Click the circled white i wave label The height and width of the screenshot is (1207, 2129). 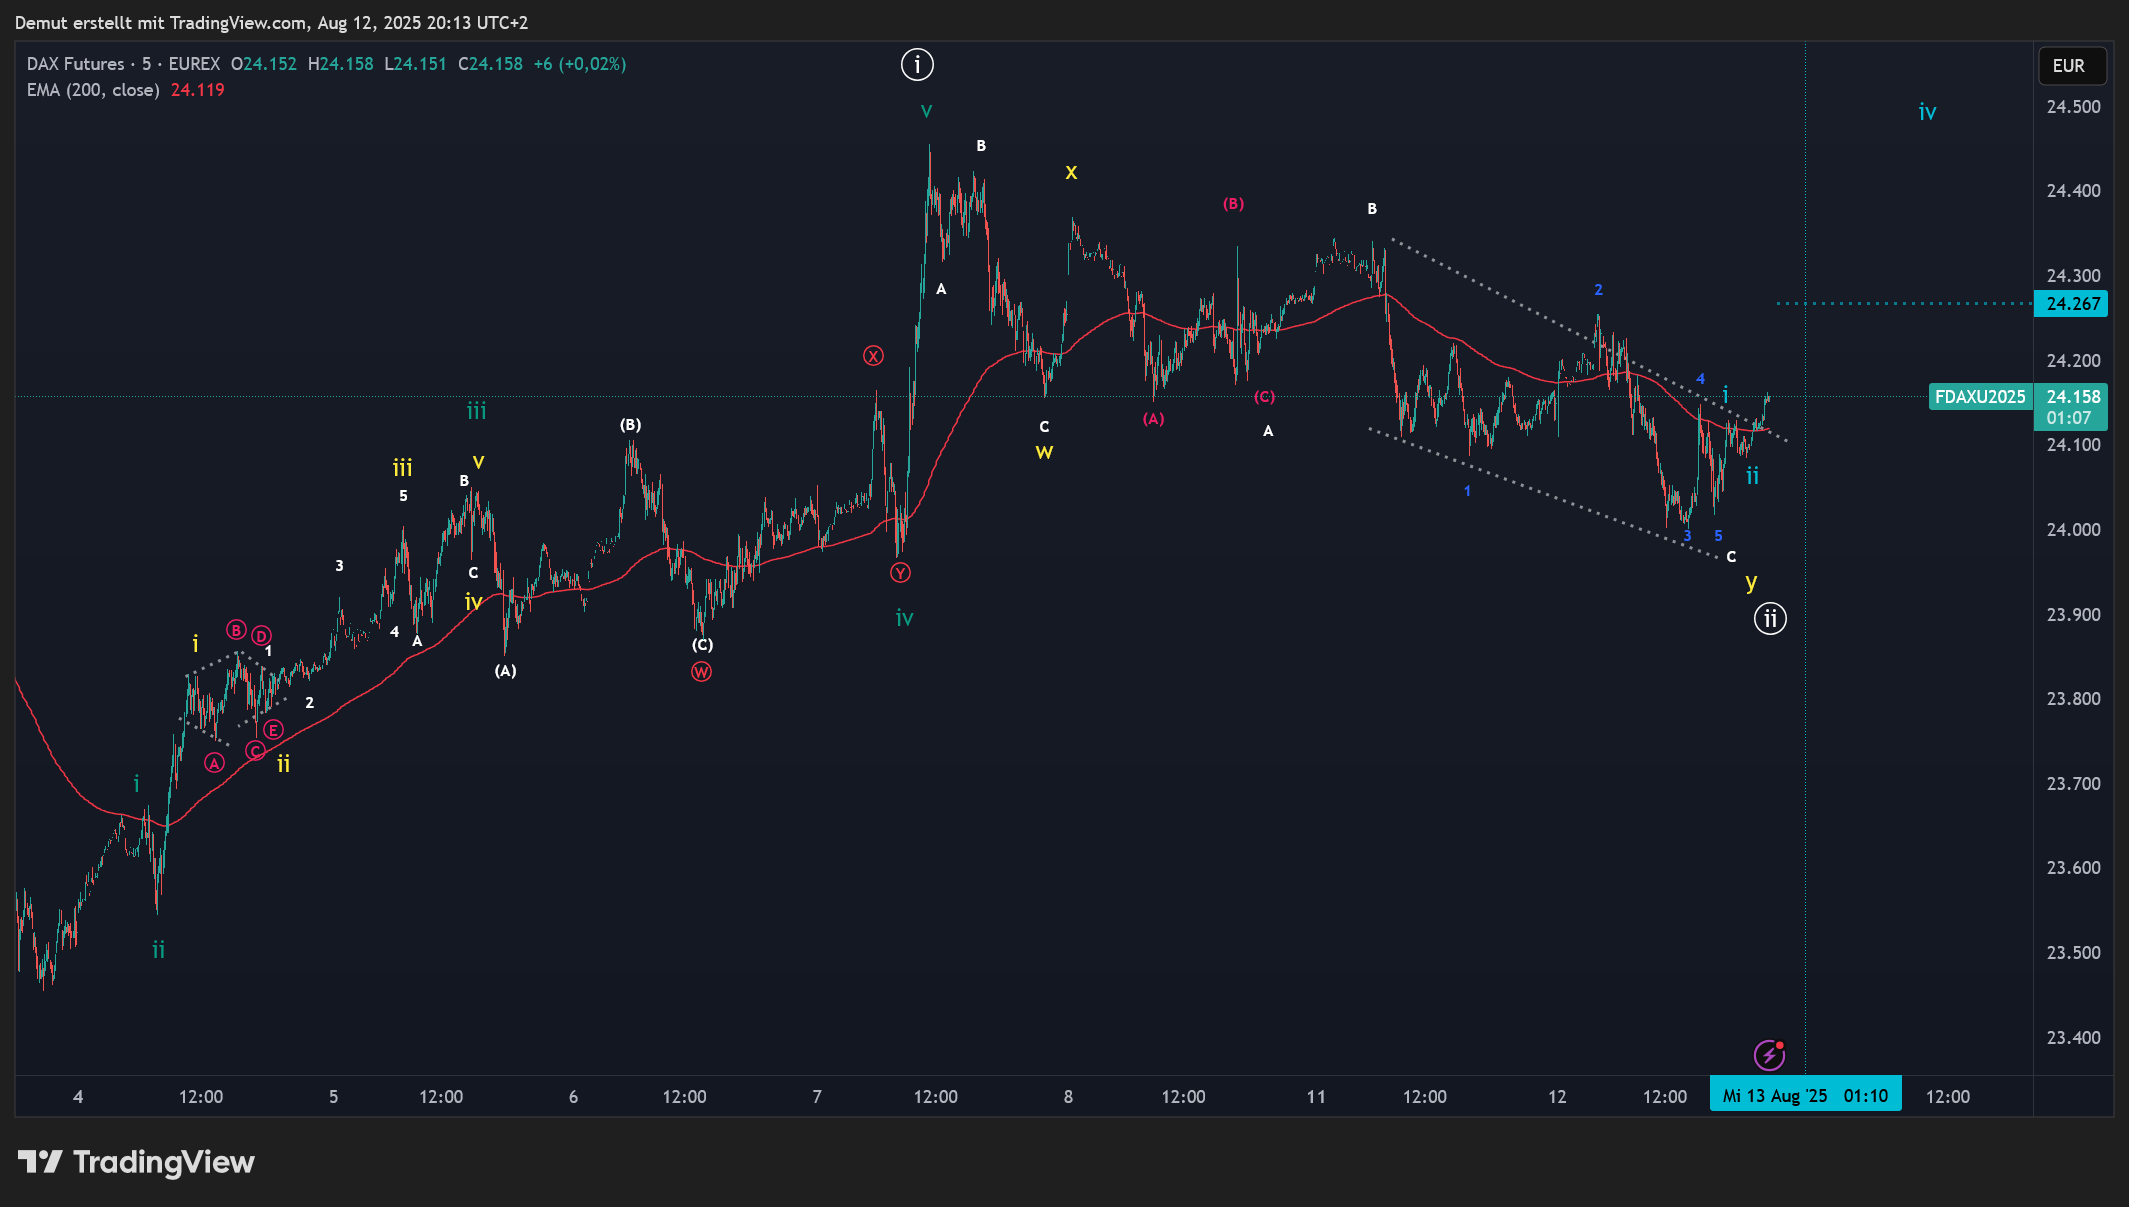[917, 65]
